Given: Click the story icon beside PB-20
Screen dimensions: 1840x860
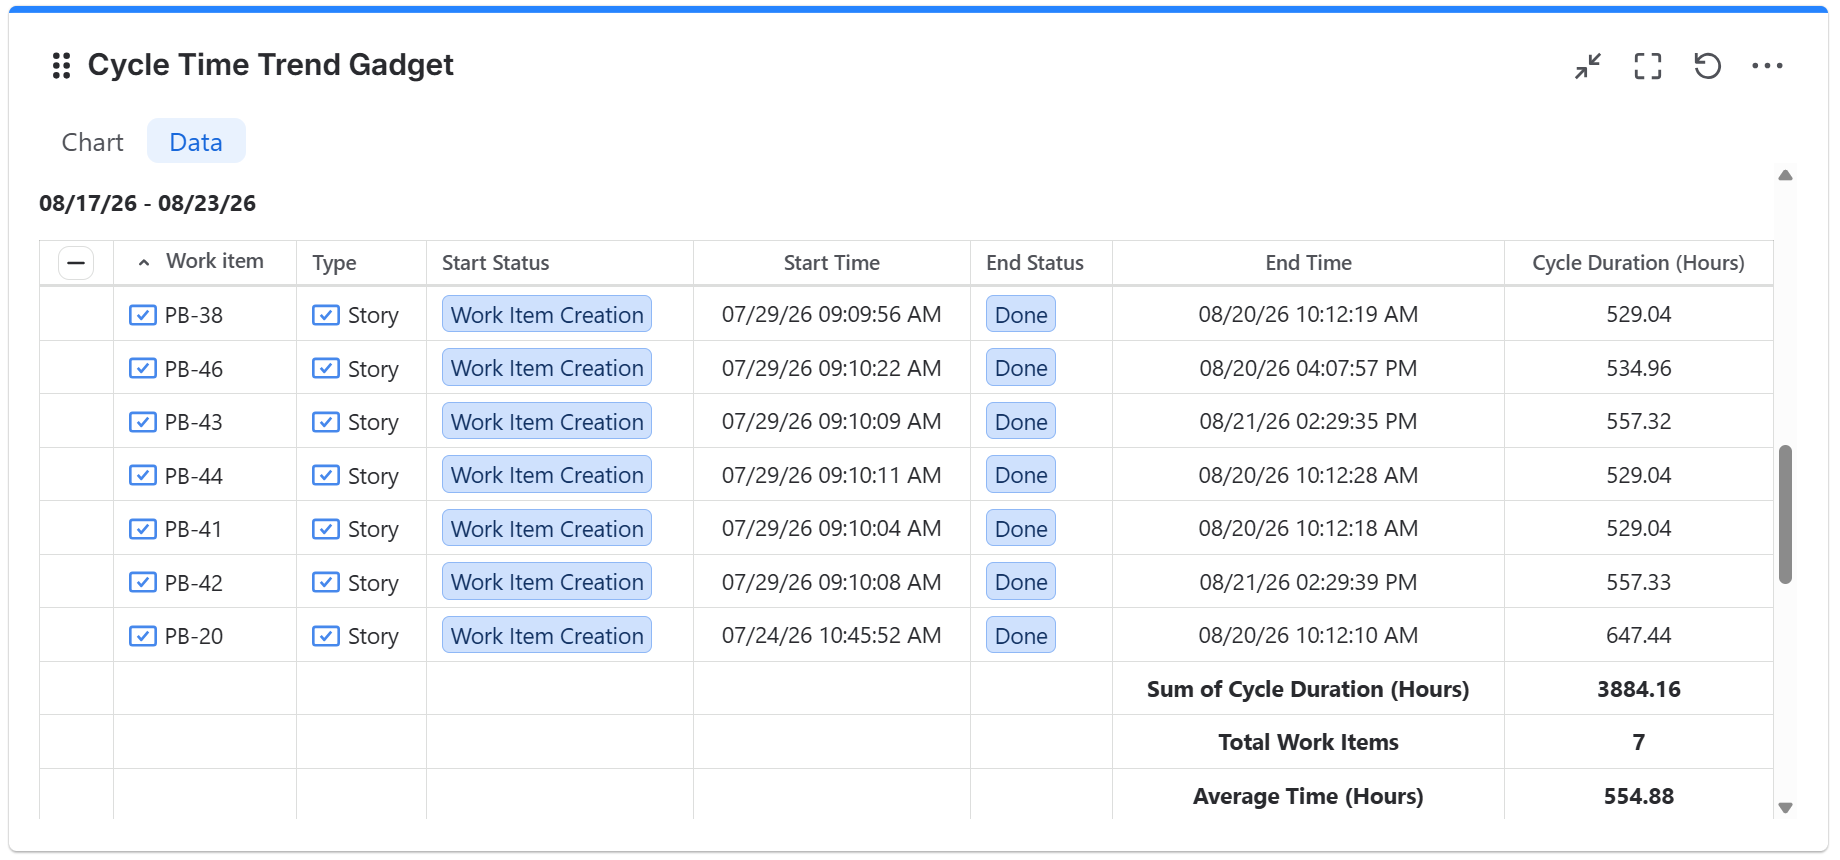Looking at the screenshot, I should (143, 636).
